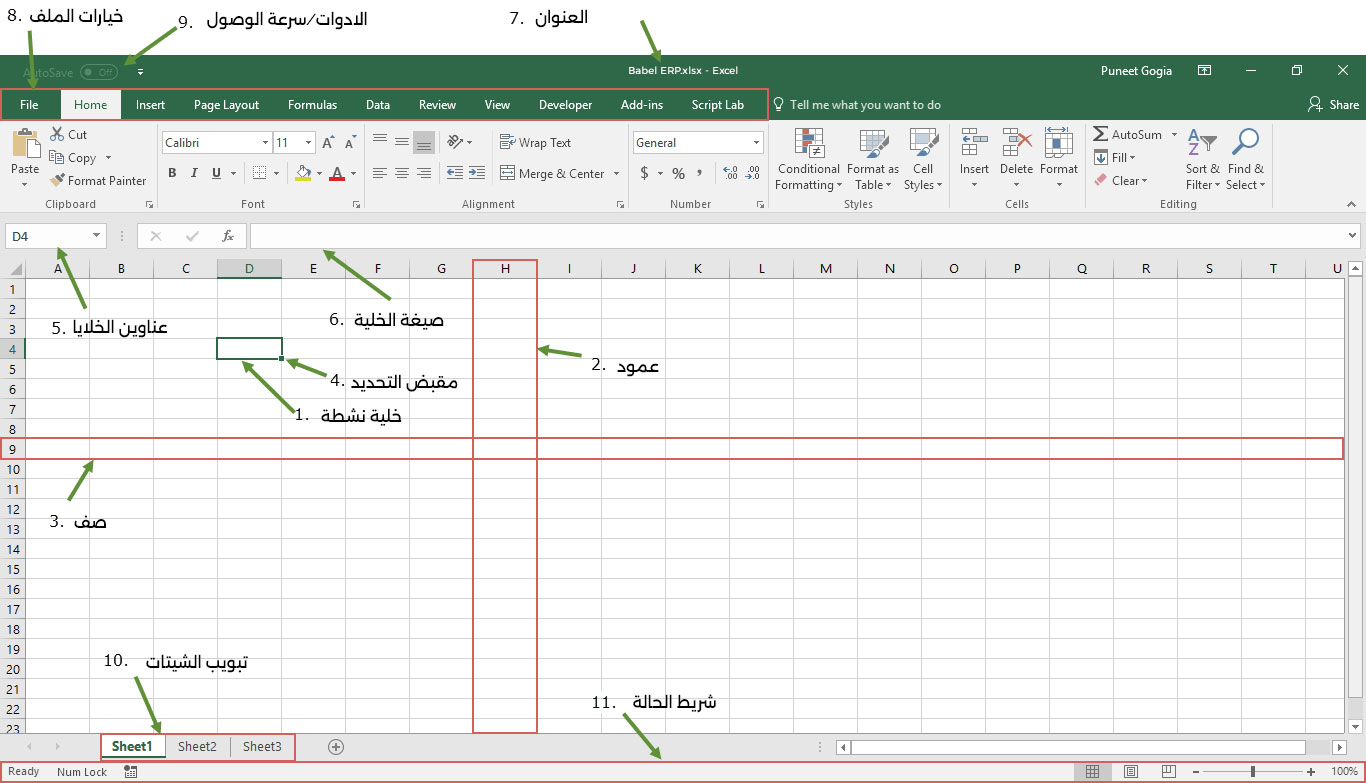Select the Format Painter tool
The width and height of the screenshot is (1366, 783).
[x=98, y=181]
